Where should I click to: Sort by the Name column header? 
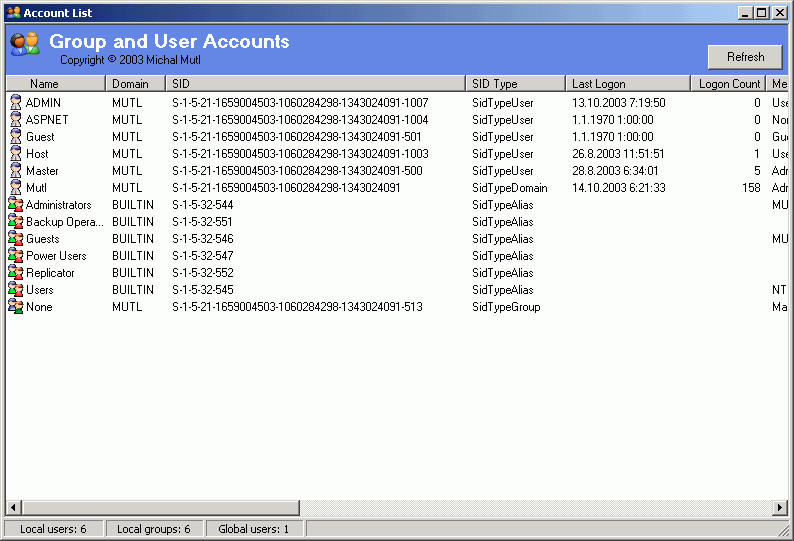(x=56, y=84)
